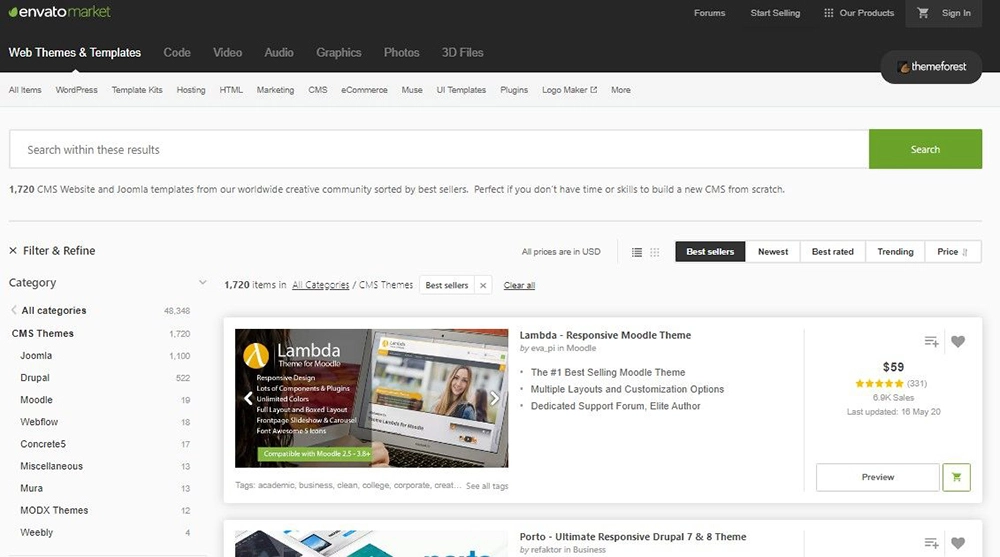Screen dimensions: 1000x557
Task: Open the Envato Market logo homepage
Action: point(59,11)
